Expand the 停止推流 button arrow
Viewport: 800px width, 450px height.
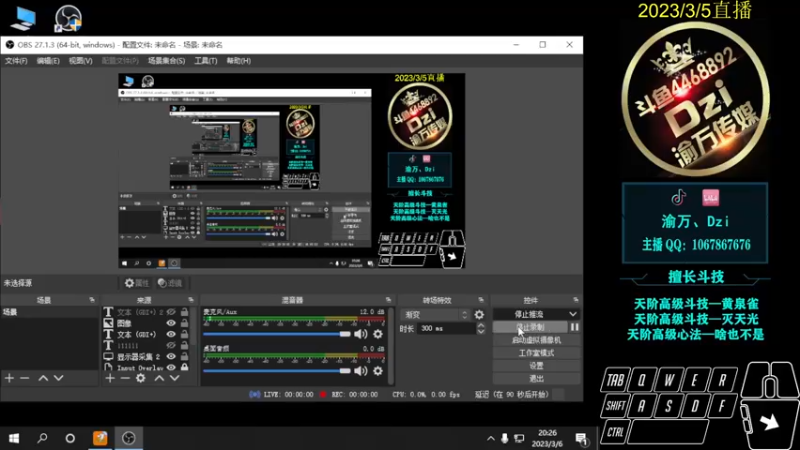[573, 314]
